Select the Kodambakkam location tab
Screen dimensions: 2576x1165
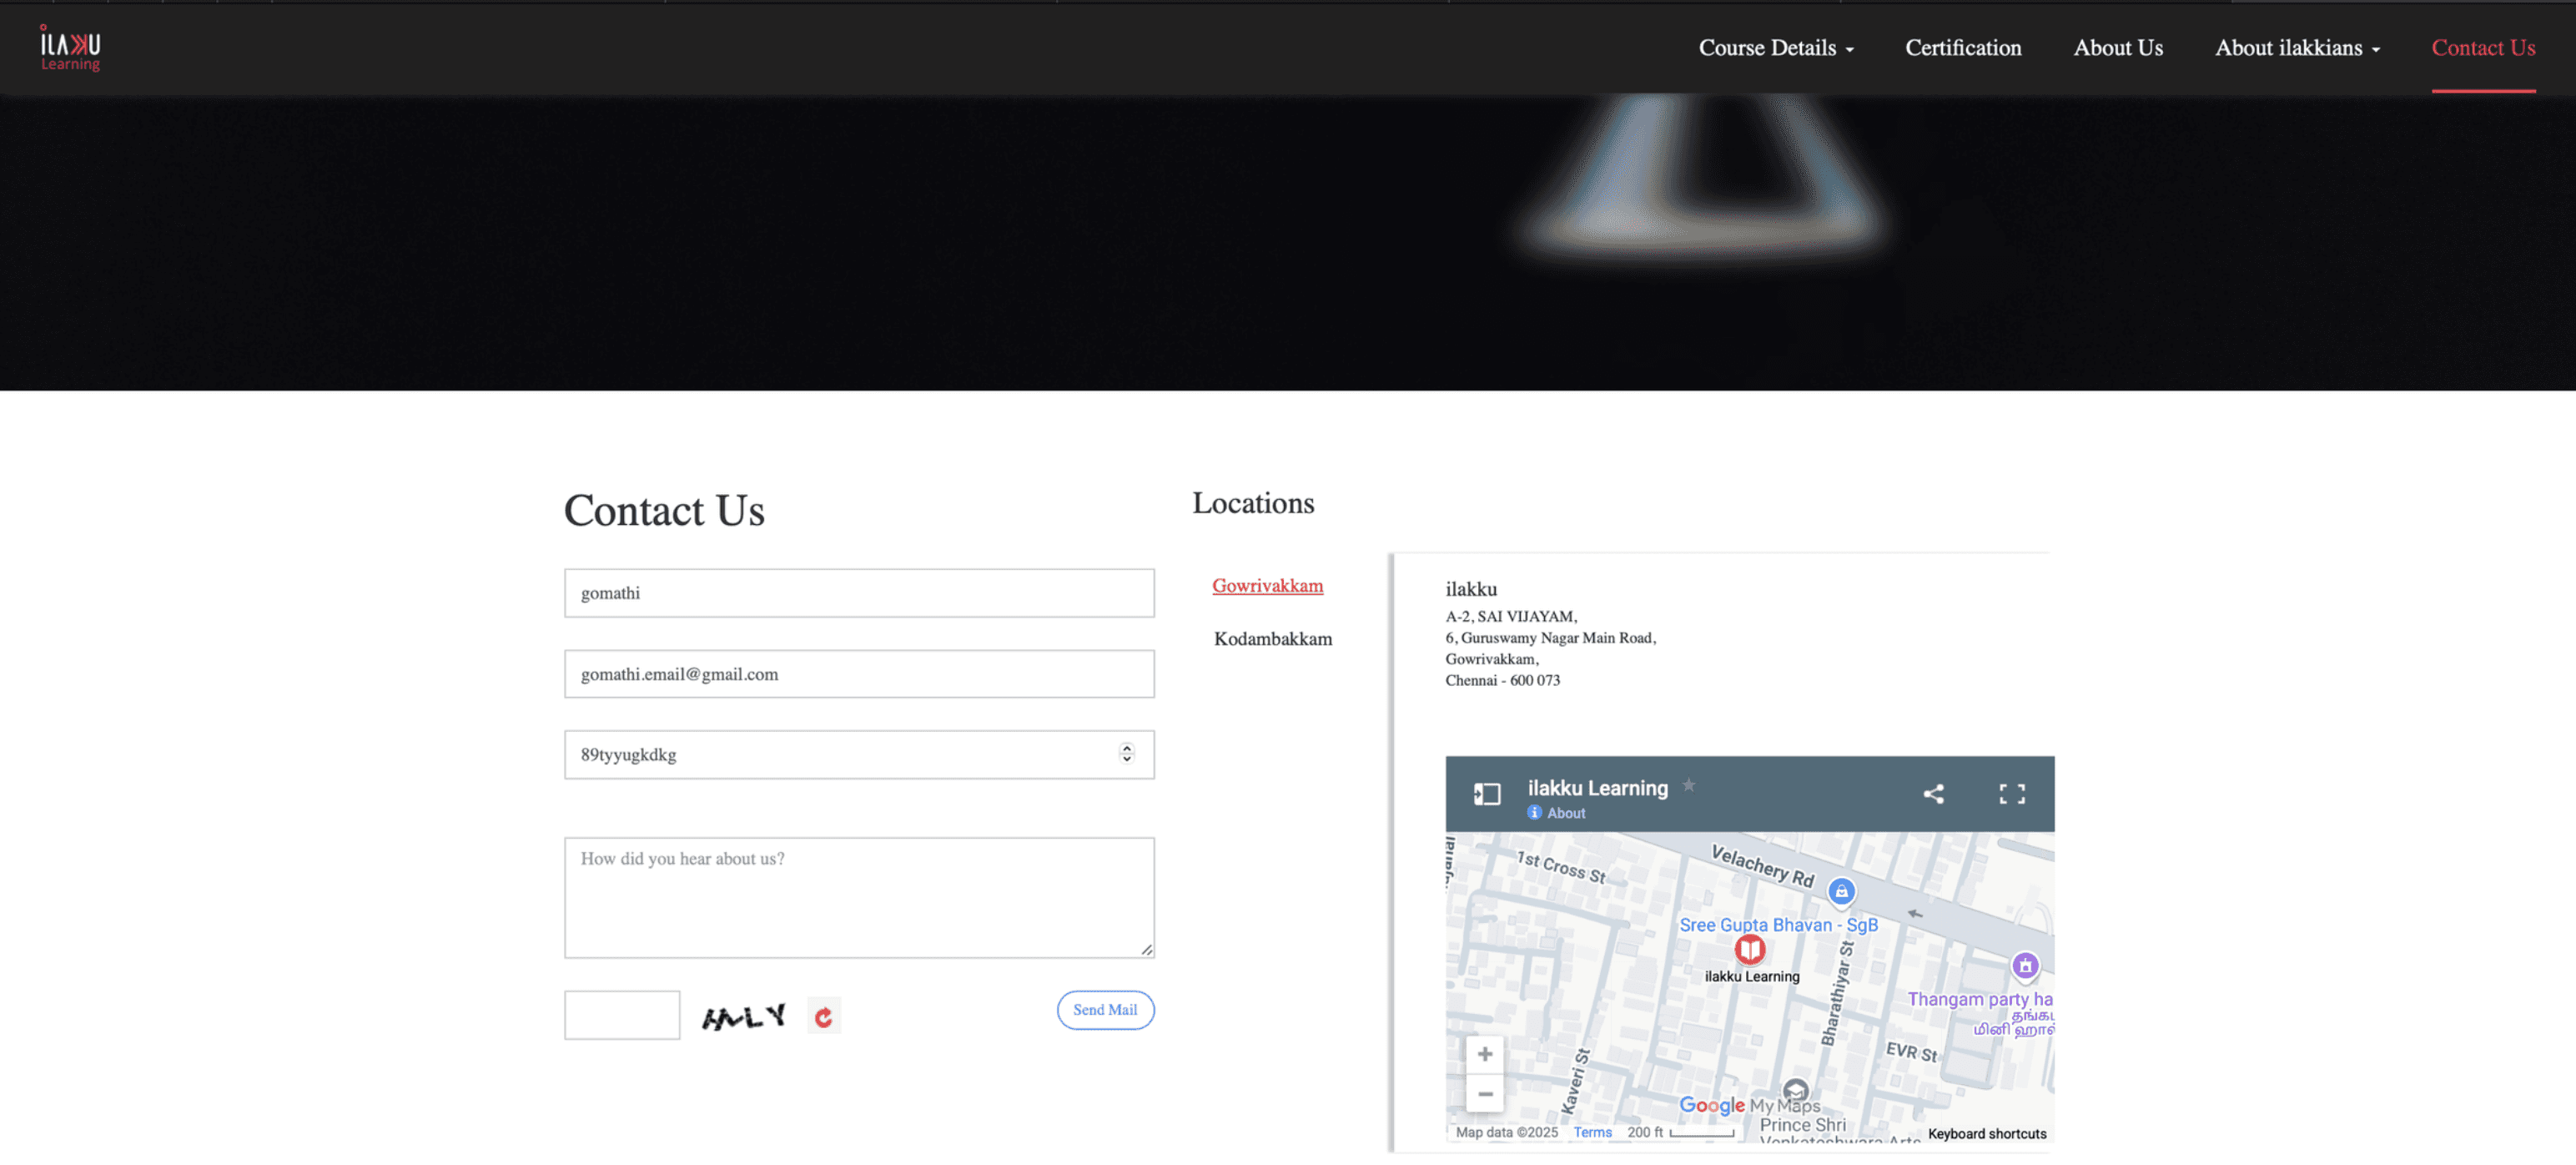pos(1272,639)
